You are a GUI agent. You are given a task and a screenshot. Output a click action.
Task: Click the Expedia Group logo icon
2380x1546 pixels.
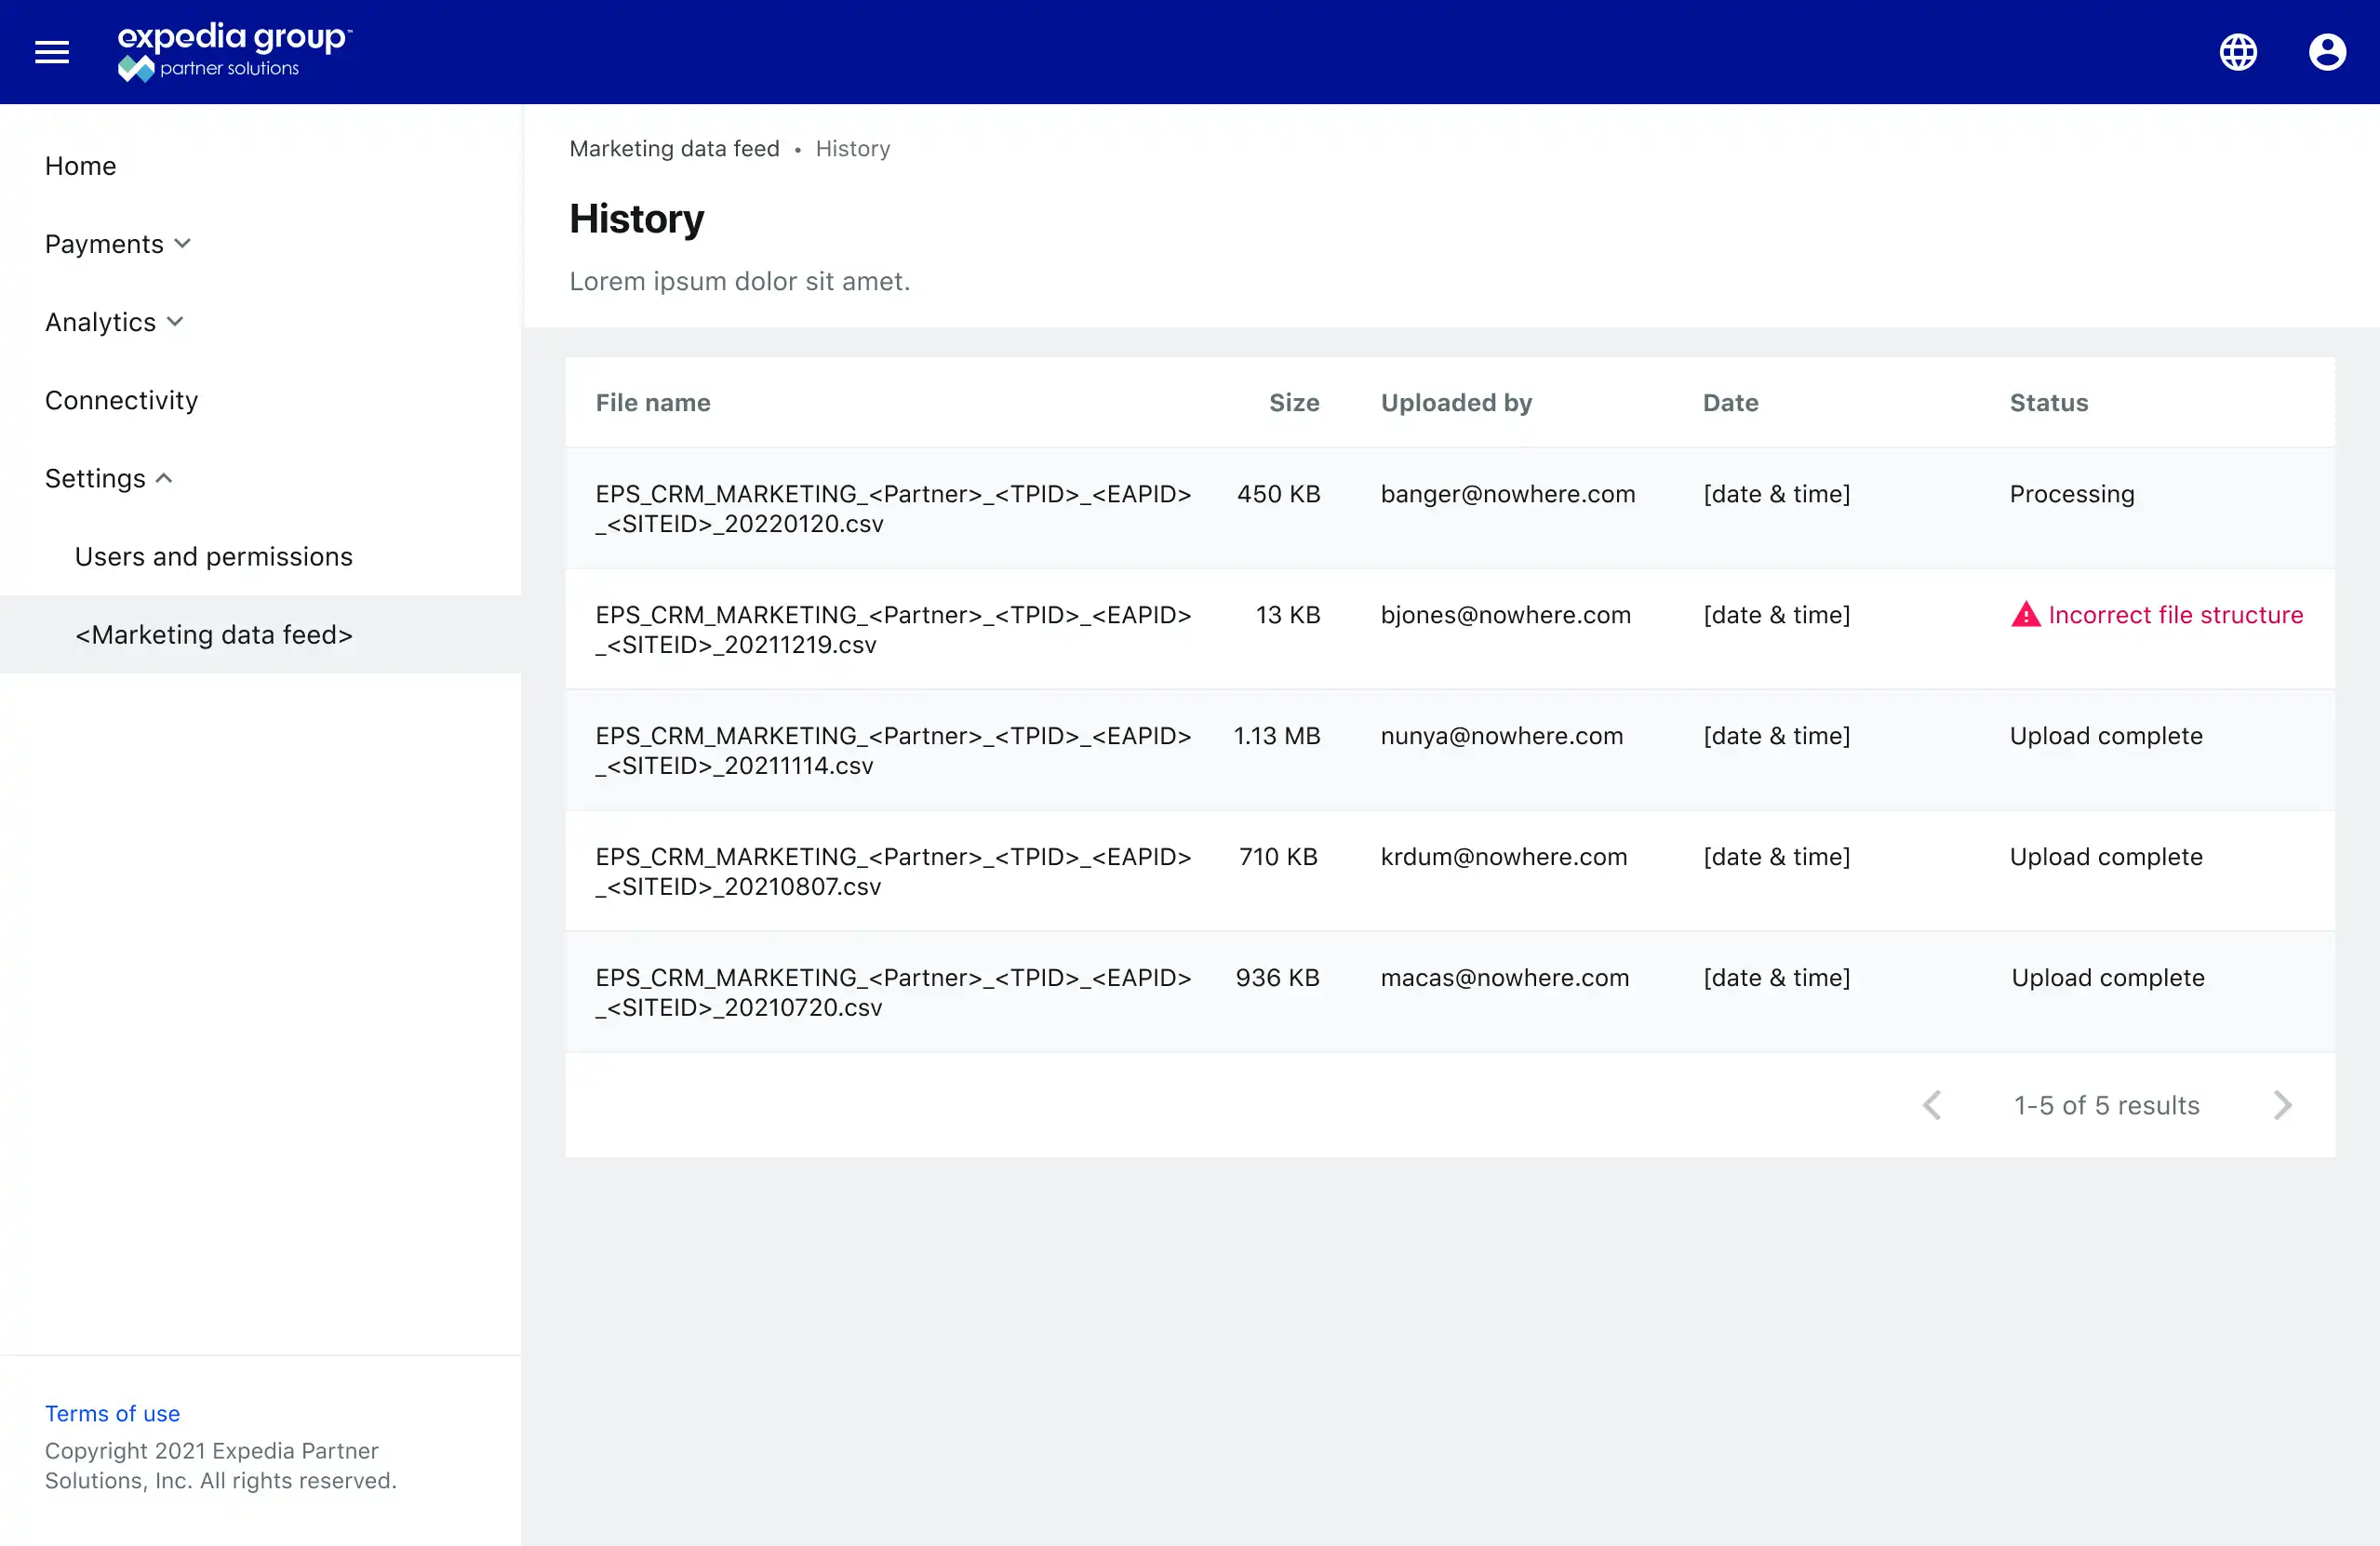(x=134, y=70)
